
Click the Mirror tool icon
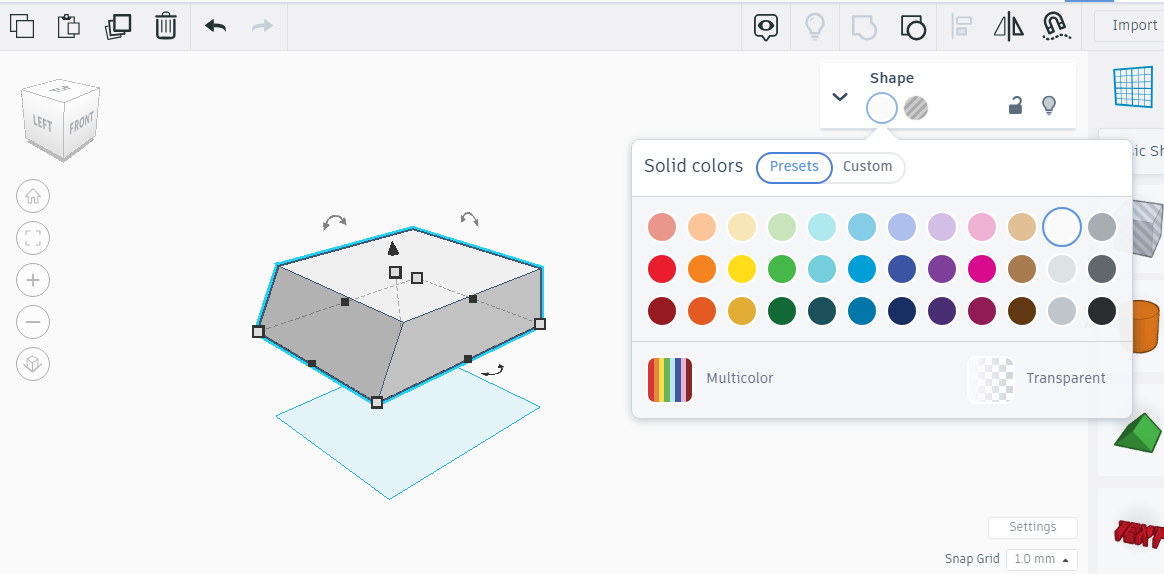(1009, 27)
